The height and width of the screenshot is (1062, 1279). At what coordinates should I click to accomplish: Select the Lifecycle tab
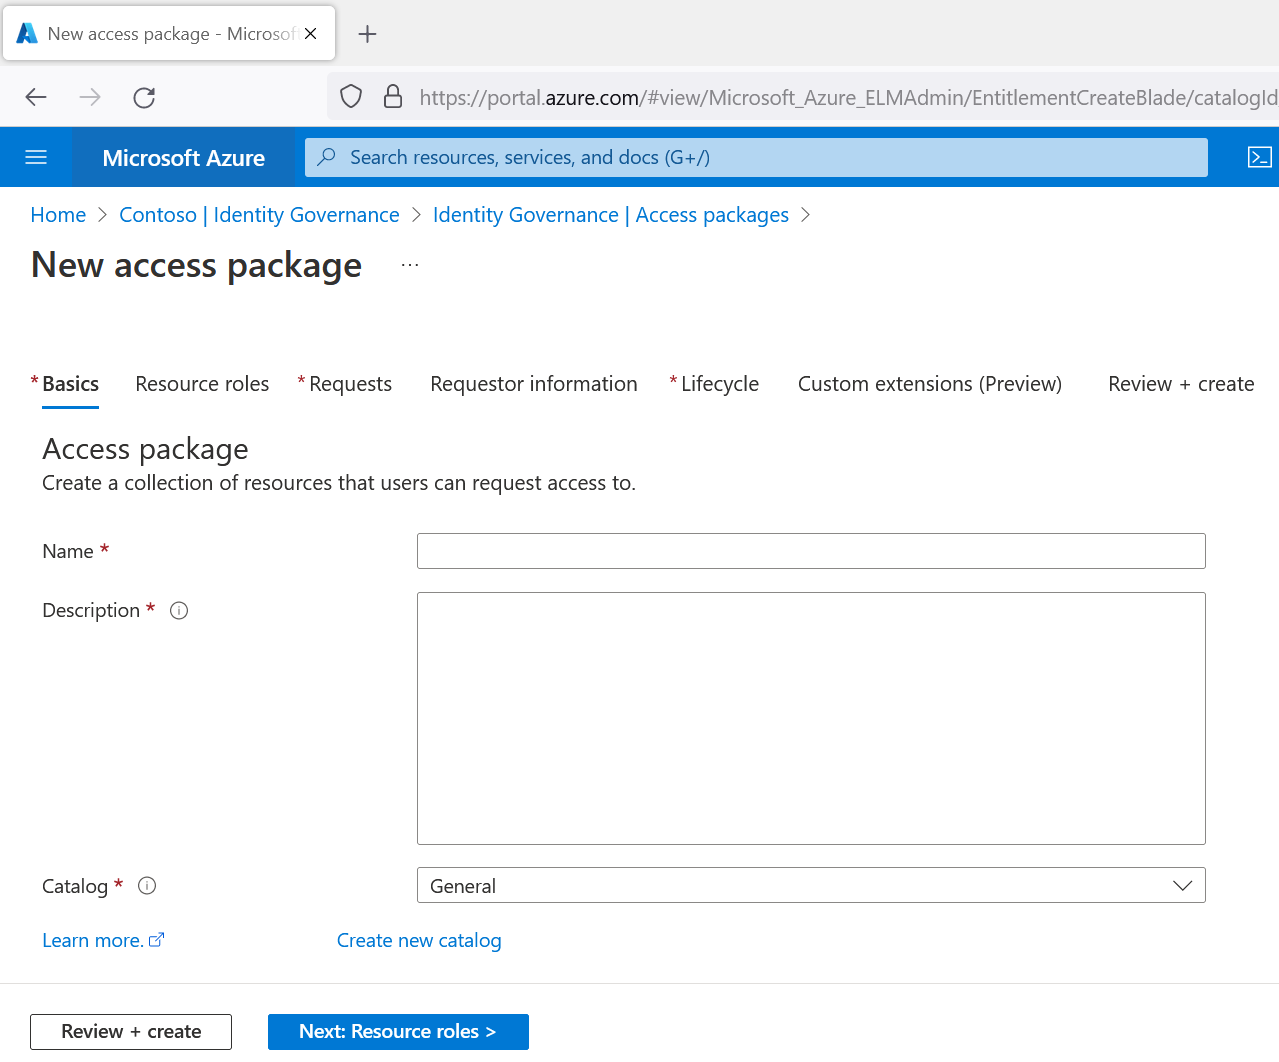[x=719, y=384]
